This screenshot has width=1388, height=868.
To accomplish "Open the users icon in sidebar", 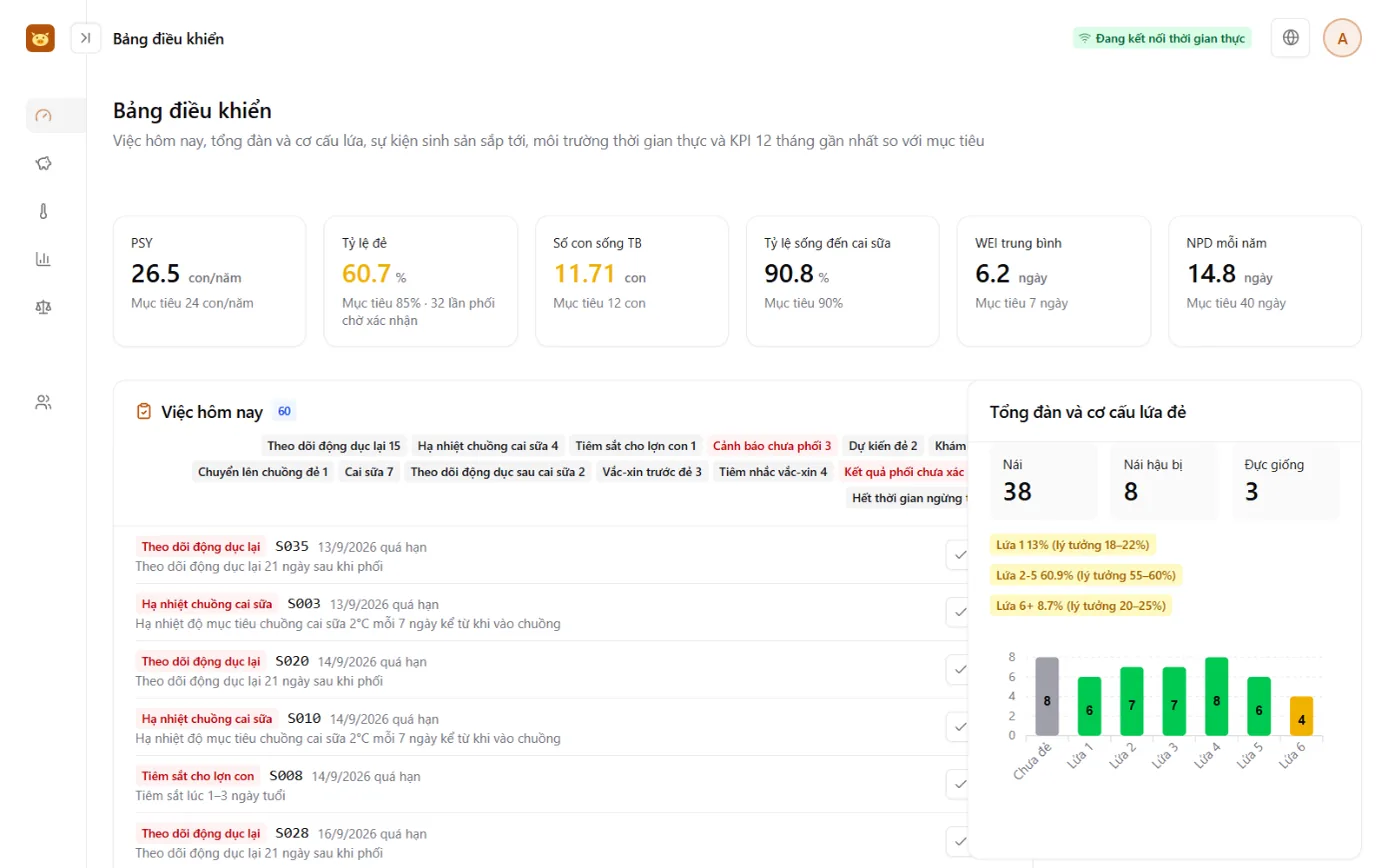I will [43, 403].
